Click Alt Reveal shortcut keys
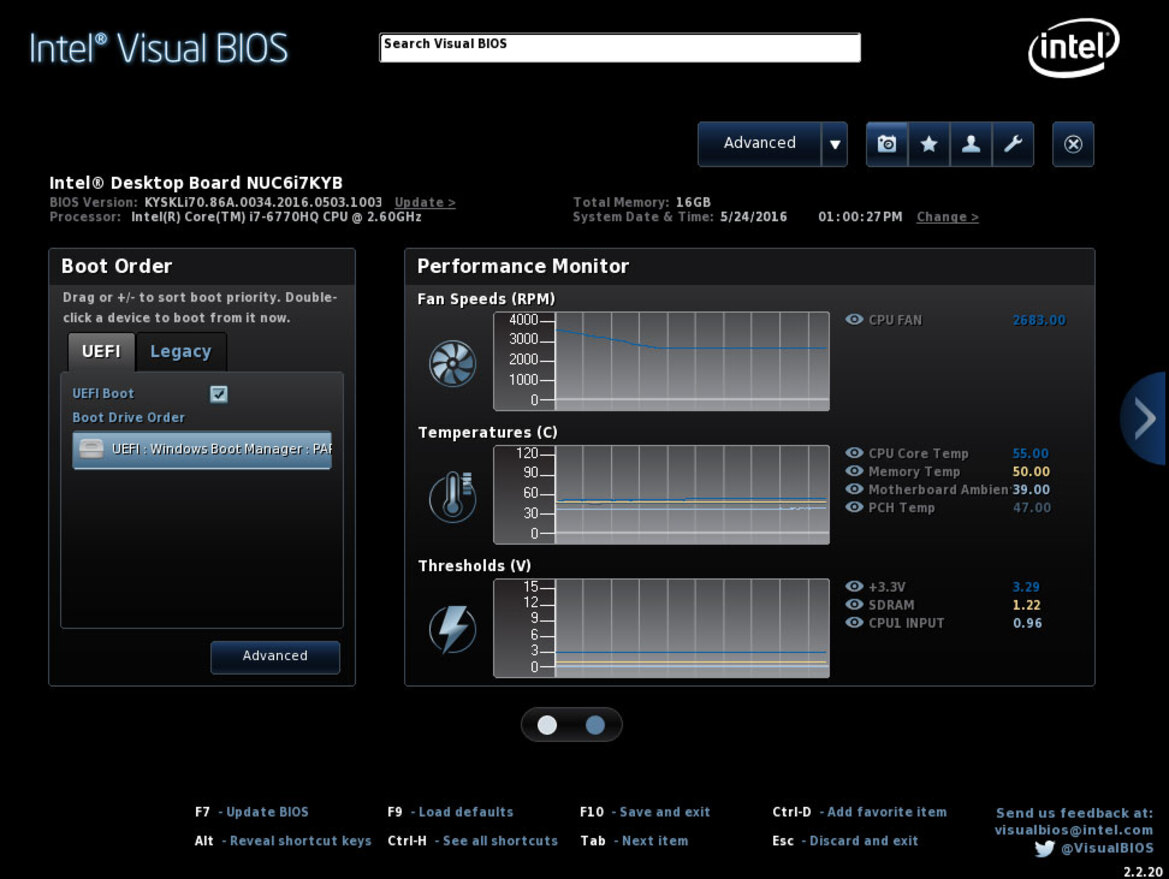This screenshot has width=1169, height=879. pos(283,841)
